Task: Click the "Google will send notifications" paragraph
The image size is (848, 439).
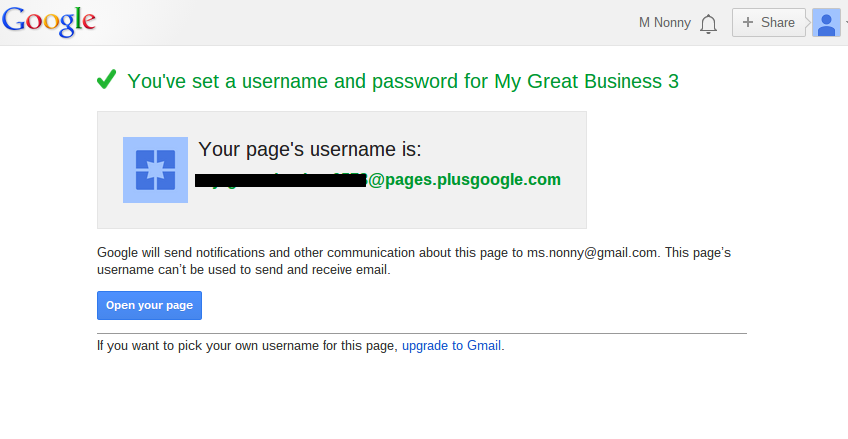Action: [300, 253]
